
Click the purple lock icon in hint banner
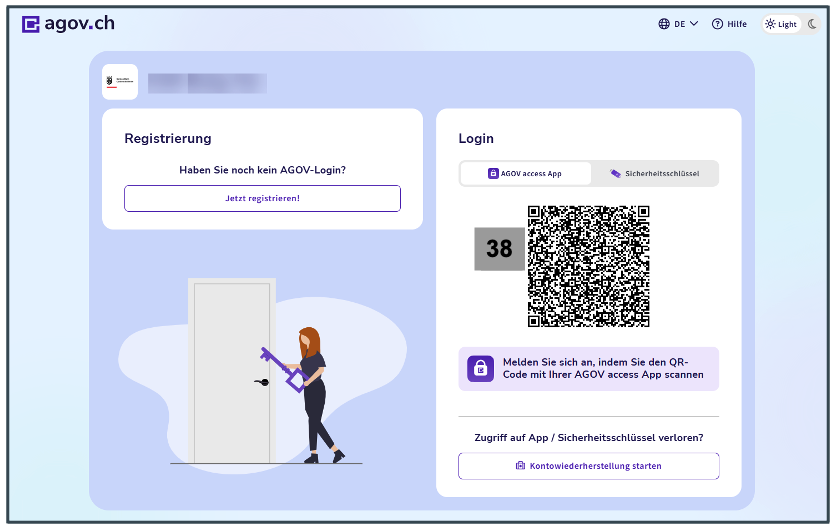[480, 369]
